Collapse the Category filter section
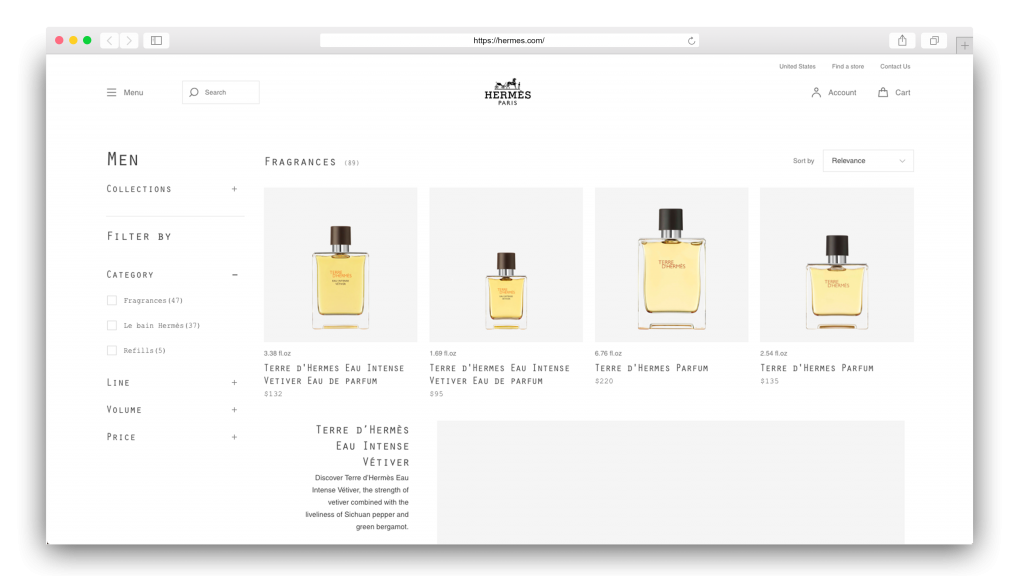 234,274
